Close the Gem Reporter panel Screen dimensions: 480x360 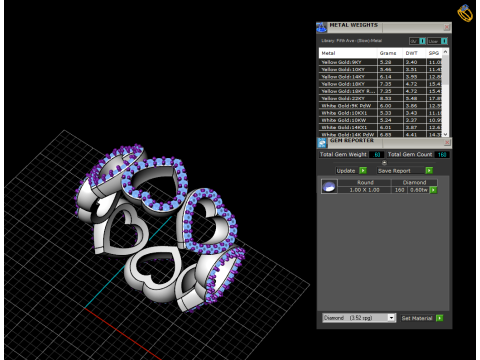[x=447, y=142]
